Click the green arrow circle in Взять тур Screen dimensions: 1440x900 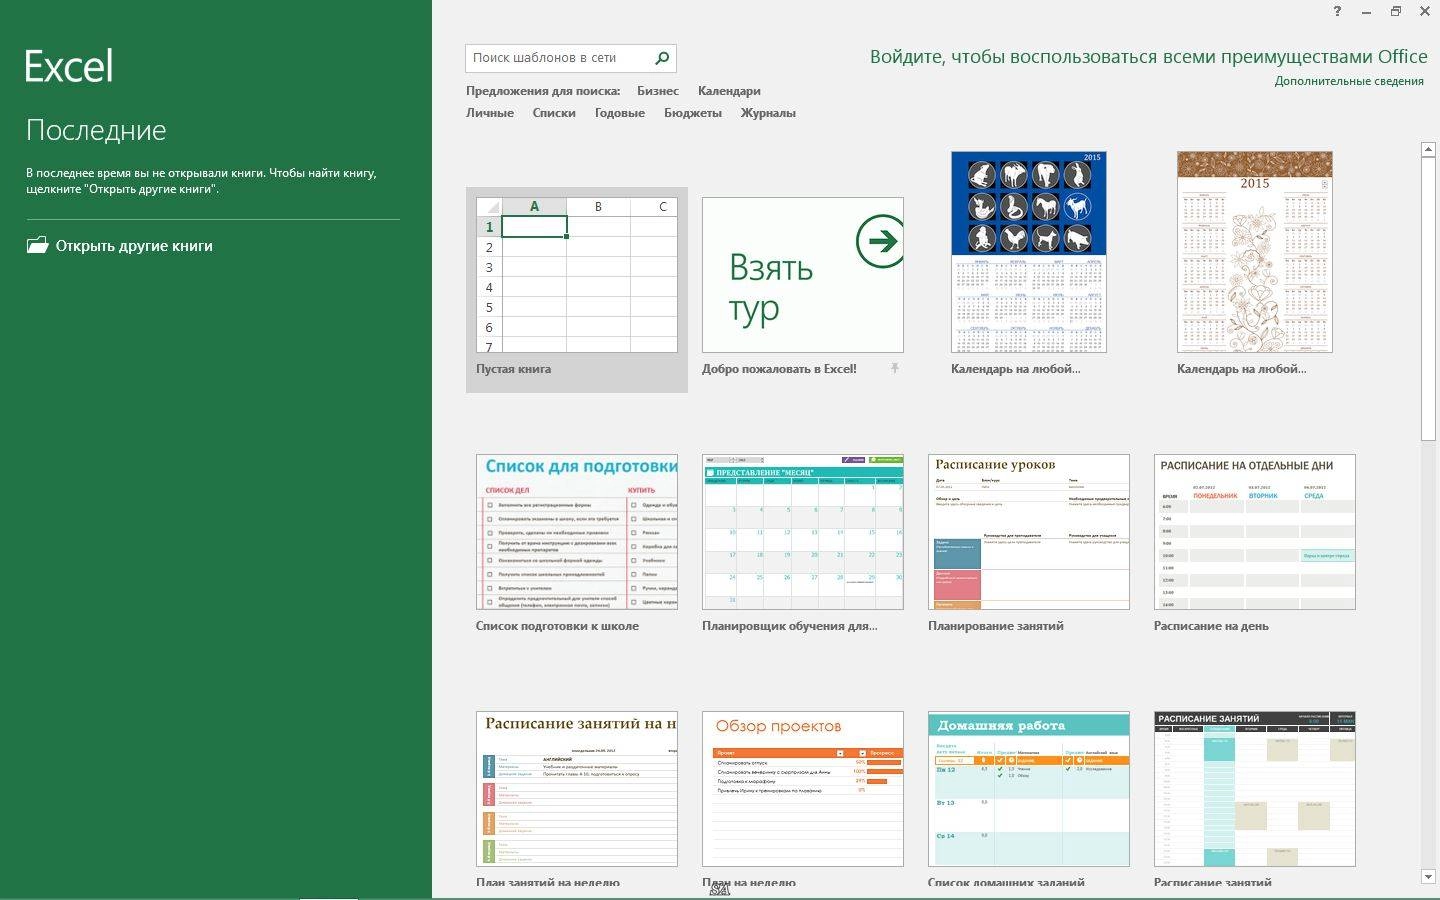tap(880, 241)
